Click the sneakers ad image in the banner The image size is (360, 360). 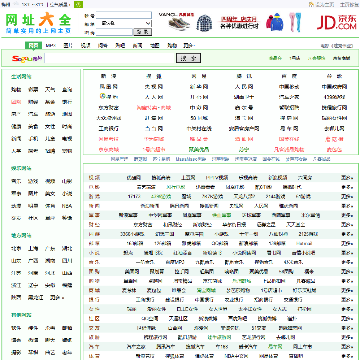[179, 24]
